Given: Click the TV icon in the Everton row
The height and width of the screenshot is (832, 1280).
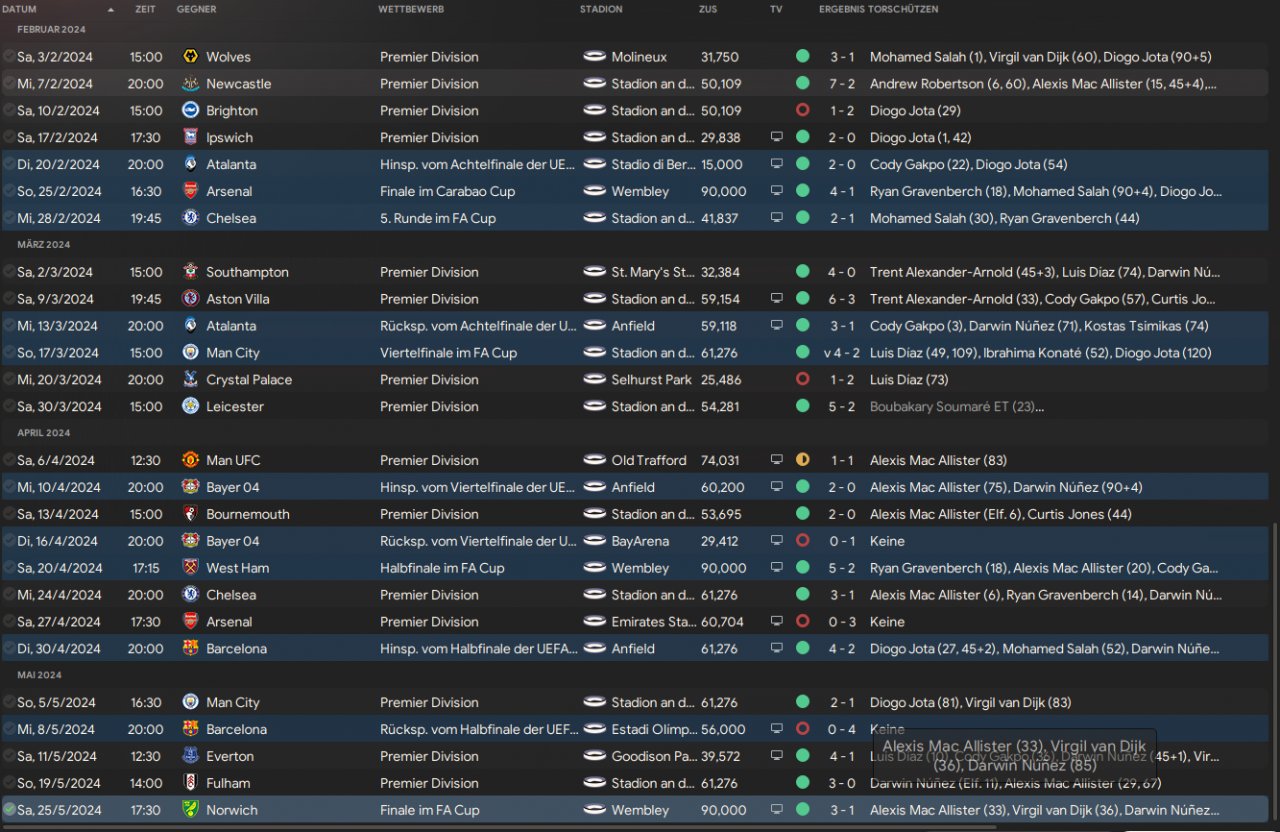Looking at the screenshot, I should click(777, 757).
